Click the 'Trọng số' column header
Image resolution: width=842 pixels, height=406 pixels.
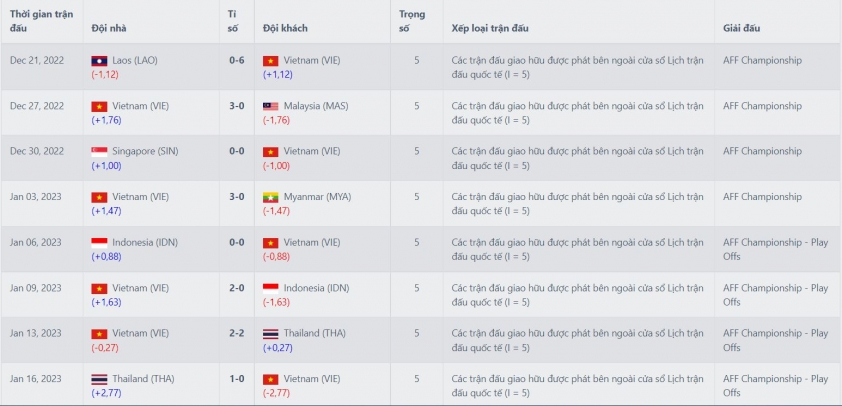pos(412,21)
